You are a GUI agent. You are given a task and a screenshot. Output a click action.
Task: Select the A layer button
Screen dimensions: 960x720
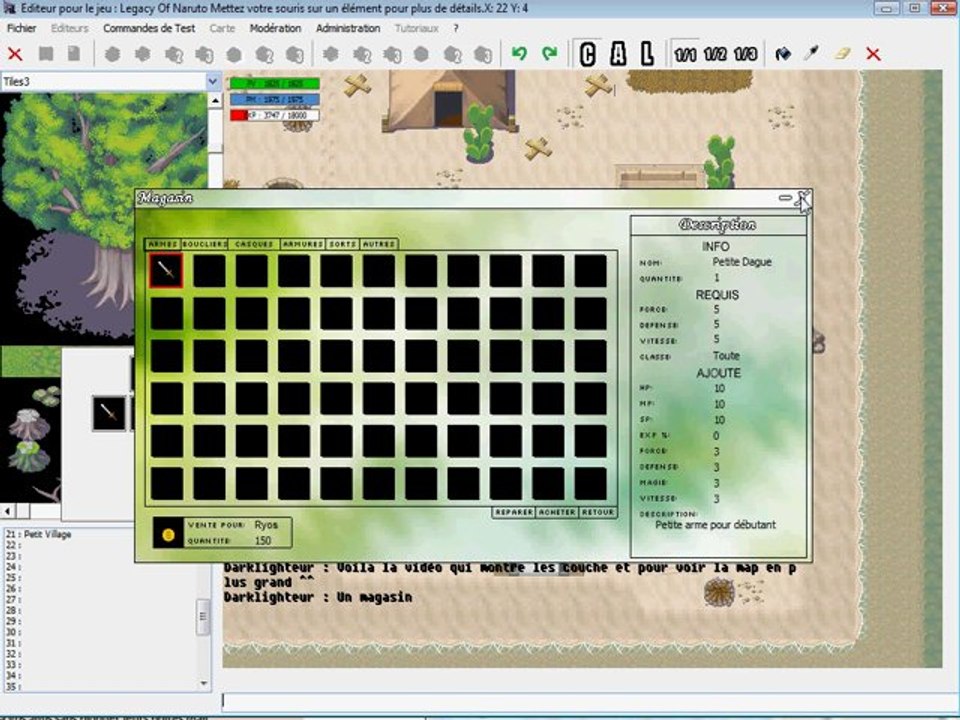pos(618,54)
